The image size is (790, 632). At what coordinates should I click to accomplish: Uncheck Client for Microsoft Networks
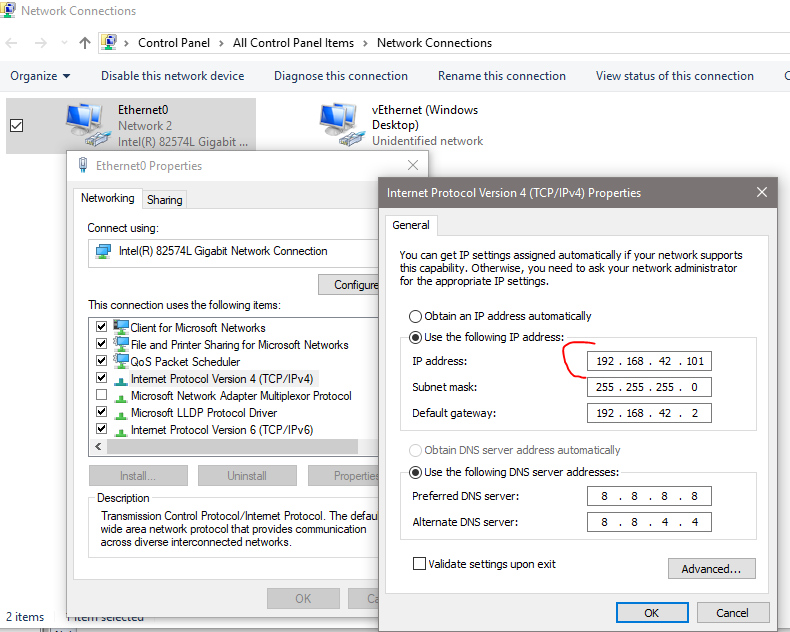click(101, 327)
